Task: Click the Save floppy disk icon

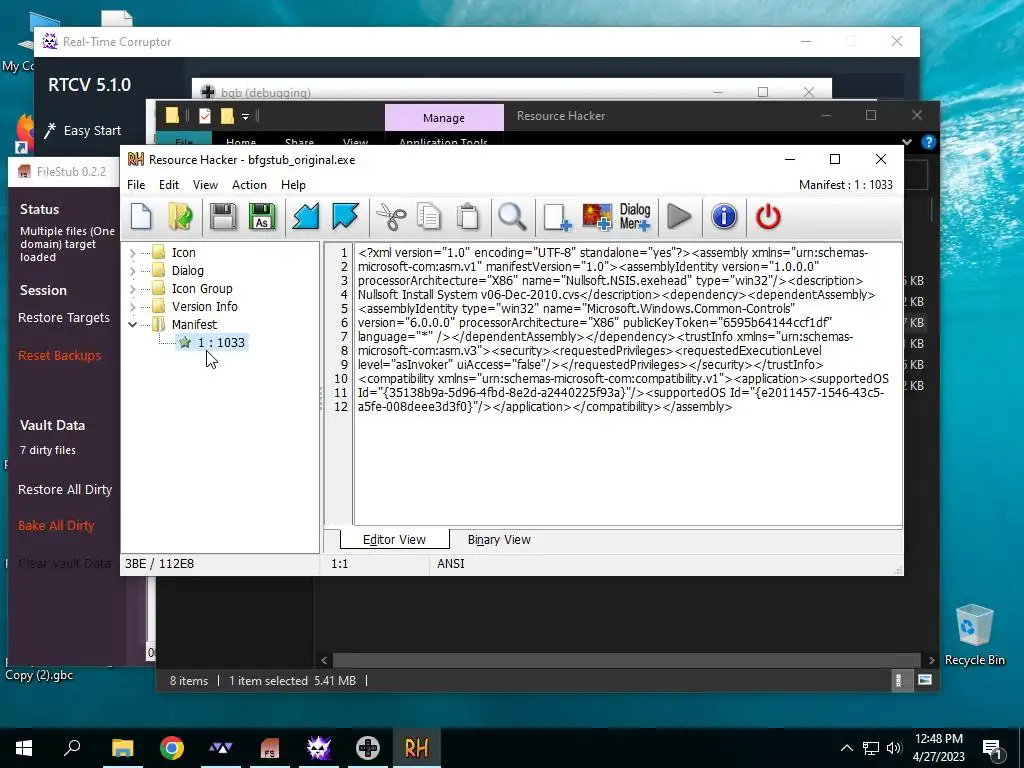Action: click(223, 217)
